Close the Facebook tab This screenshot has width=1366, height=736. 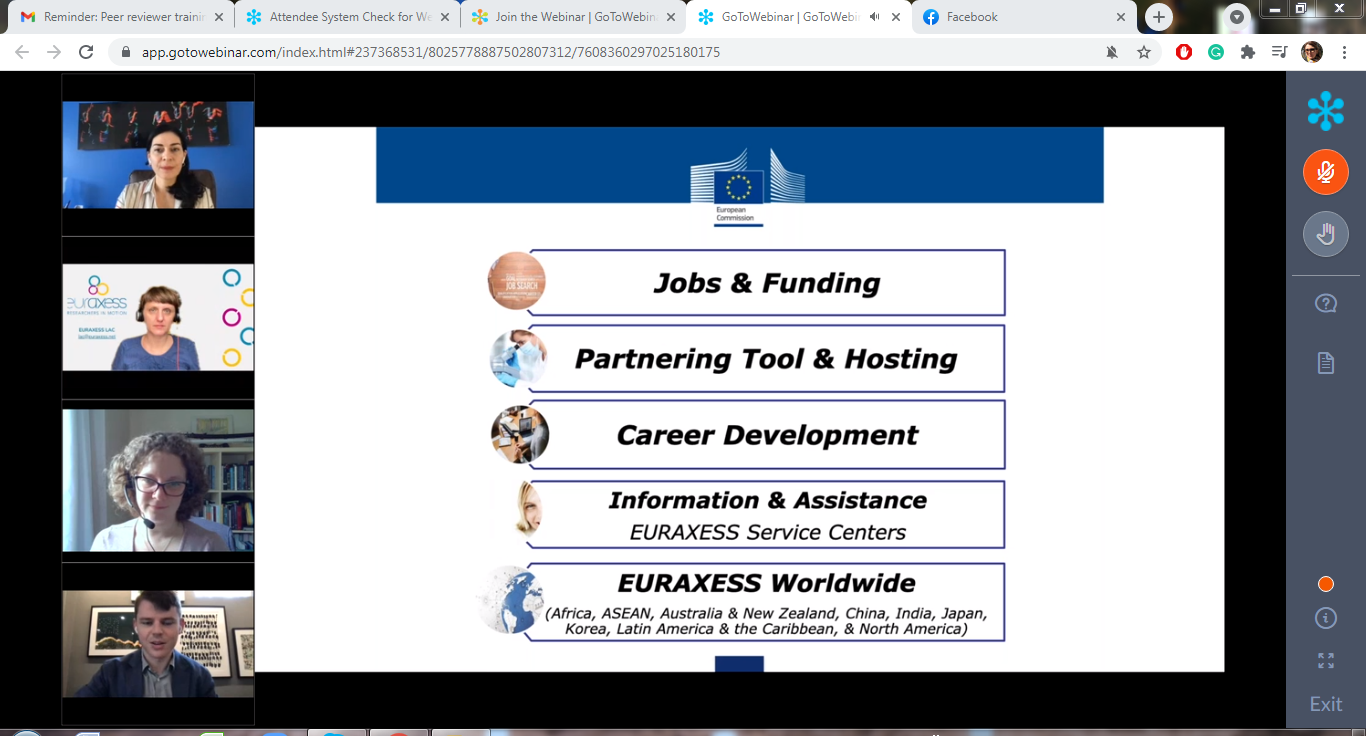click(x=1121, y=17)
